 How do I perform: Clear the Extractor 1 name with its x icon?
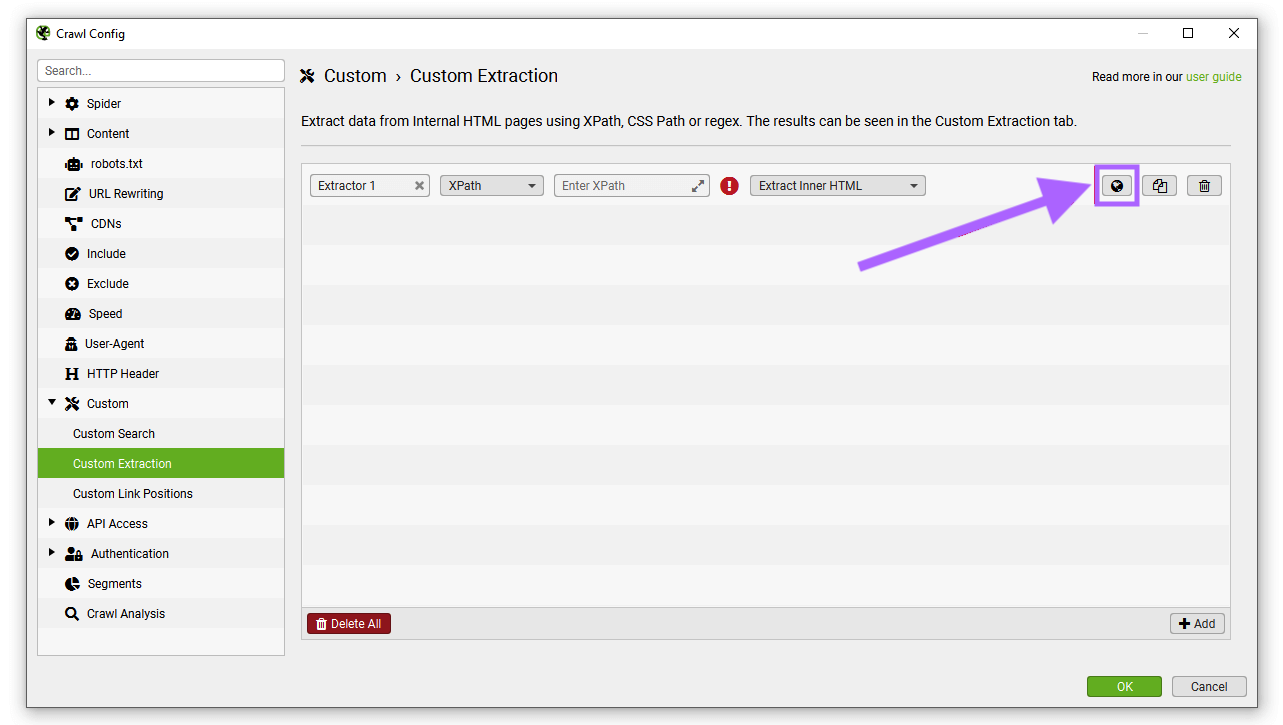pyautogui.click(x=419, y=185)
